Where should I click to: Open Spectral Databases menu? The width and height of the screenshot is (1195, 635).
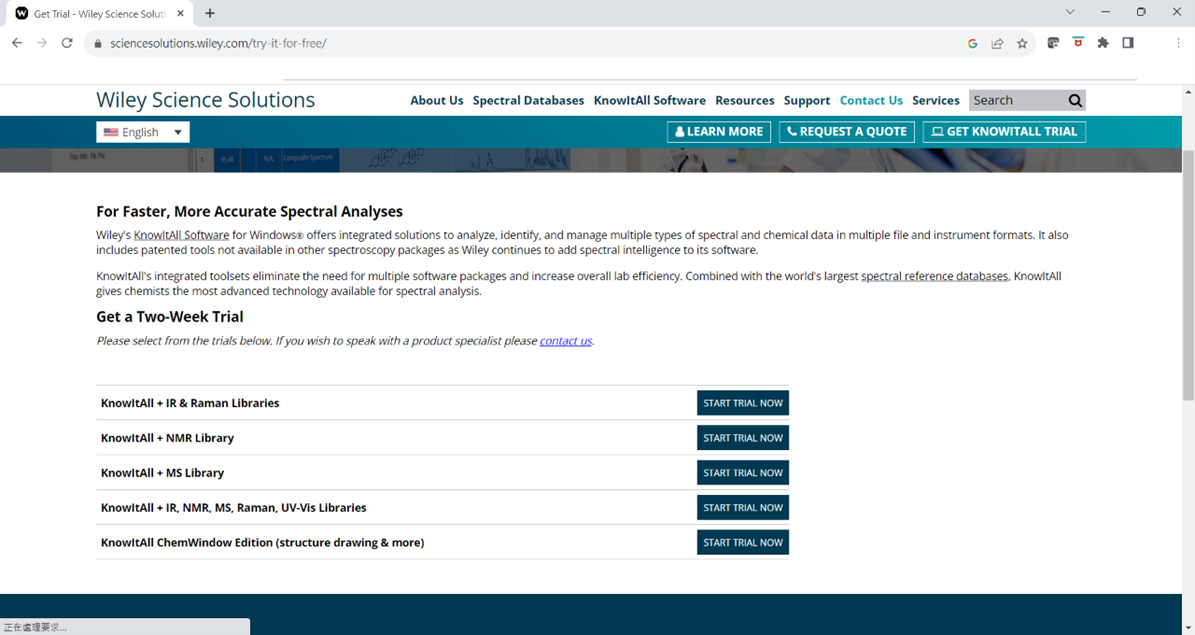pyautogui.click(x=528, y=101)
